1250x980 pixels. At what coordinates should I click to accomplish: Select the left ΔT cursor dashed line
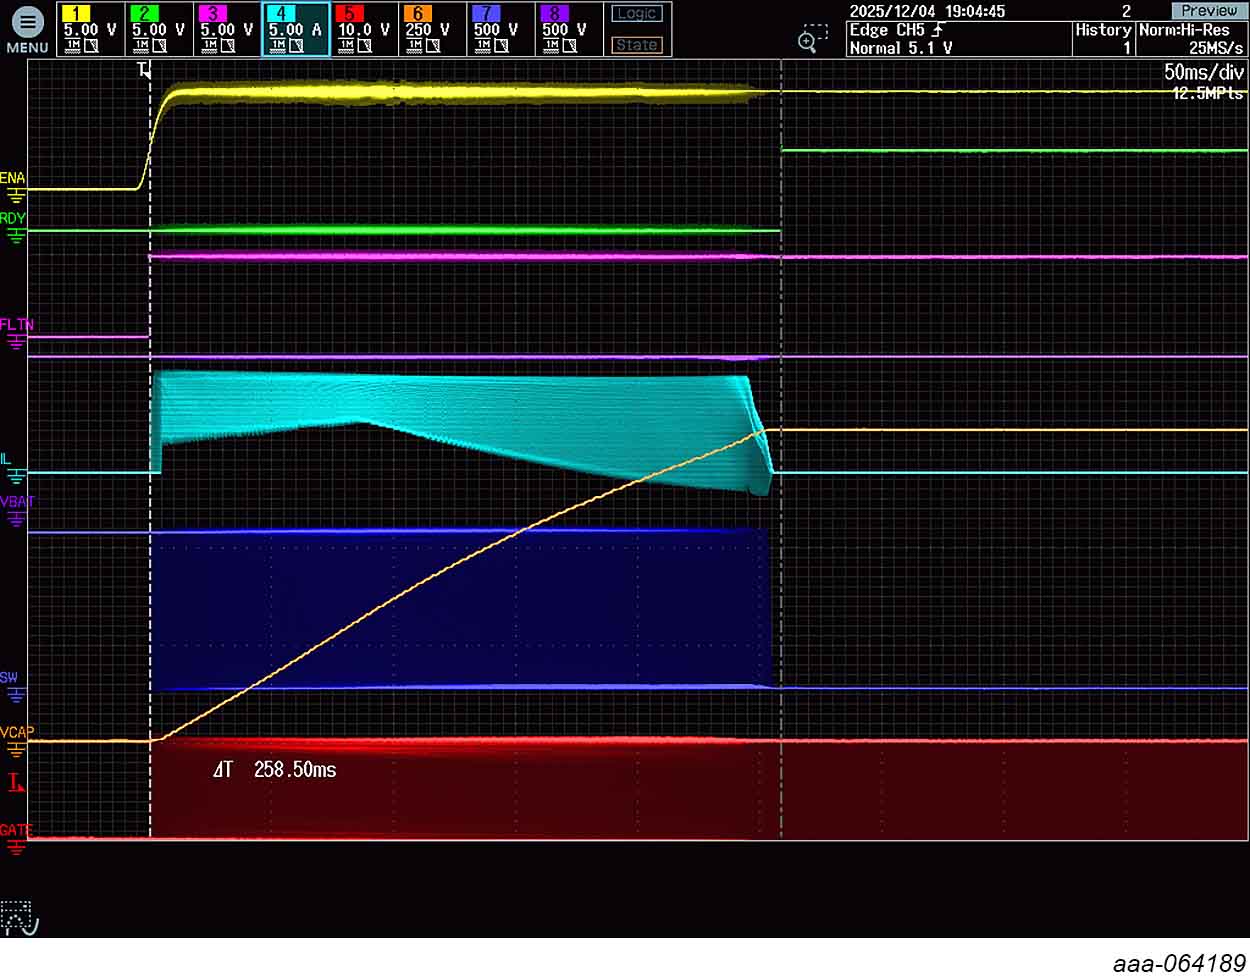click(150, 450)
